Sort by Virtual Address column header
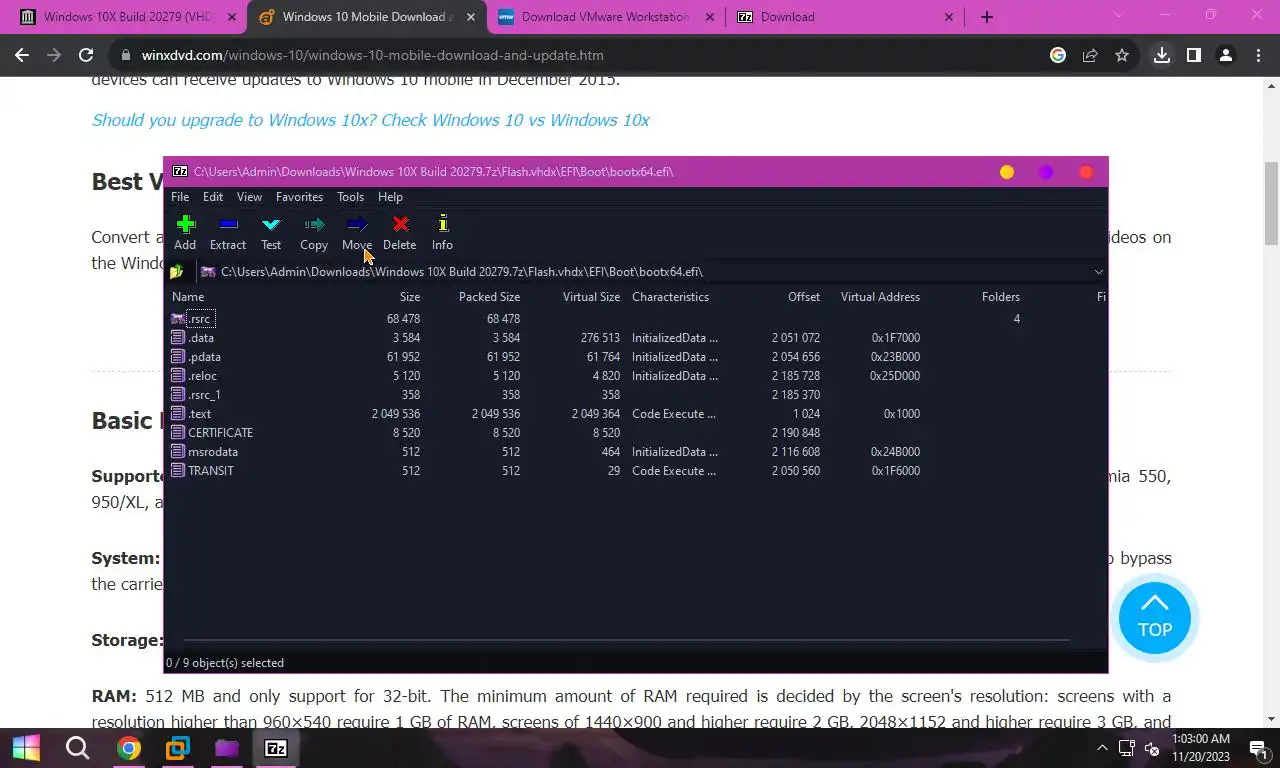The image size is (1280, 768). tap(880, 297)
